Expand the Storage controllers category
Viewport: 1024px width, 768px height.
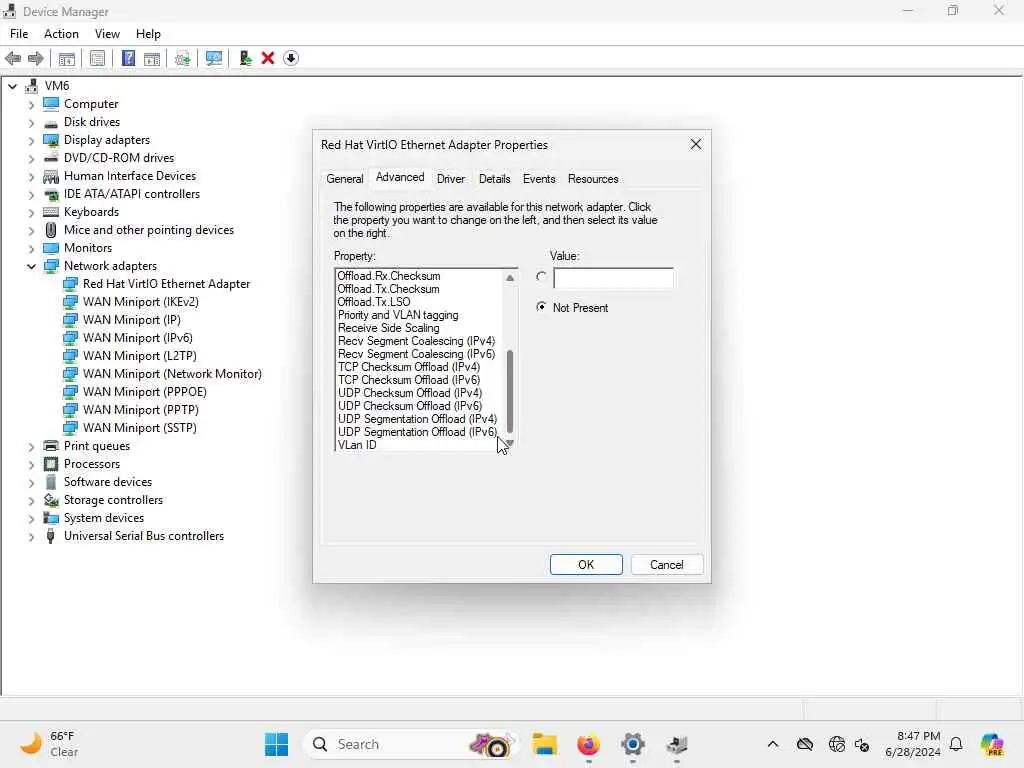point(31,500)
